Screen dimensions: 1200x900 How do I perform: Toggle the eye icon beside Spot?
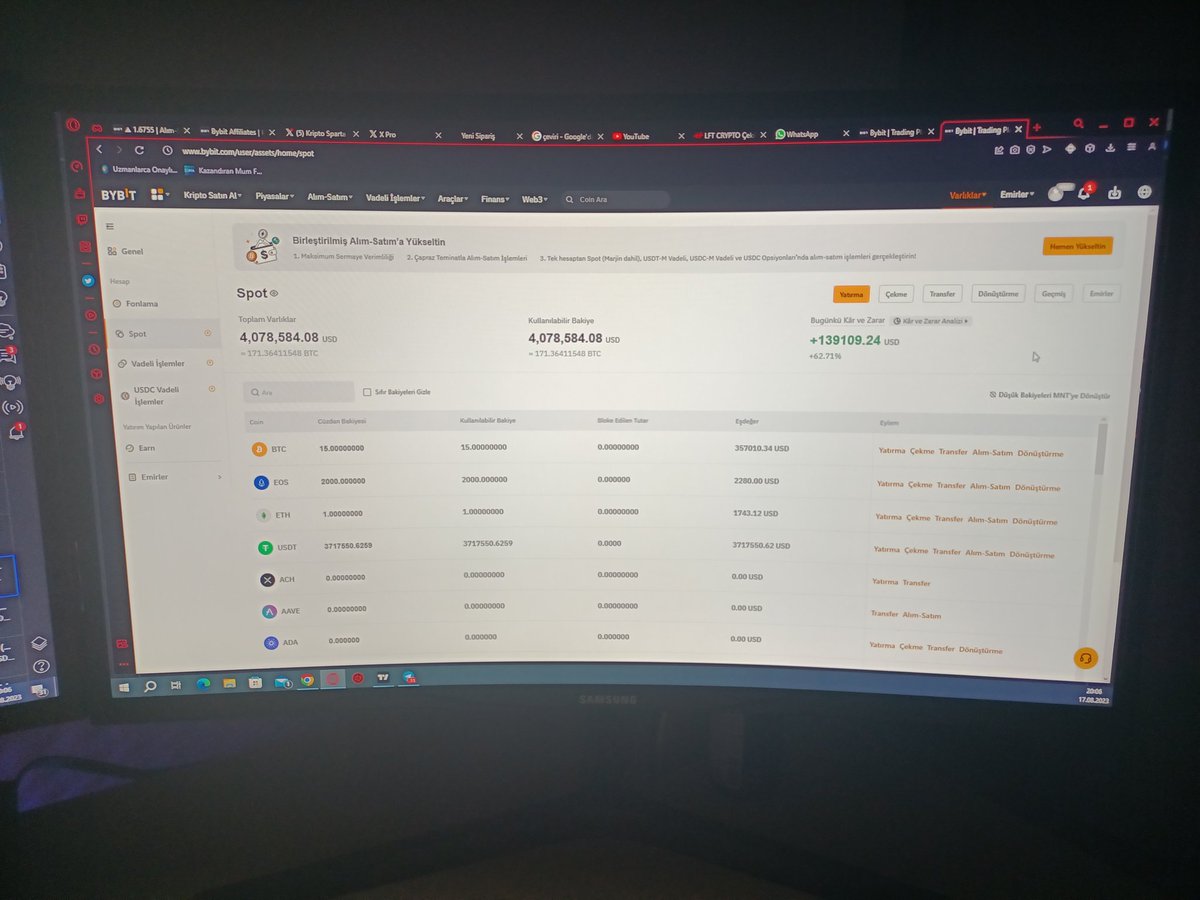(x=274, y=293)
